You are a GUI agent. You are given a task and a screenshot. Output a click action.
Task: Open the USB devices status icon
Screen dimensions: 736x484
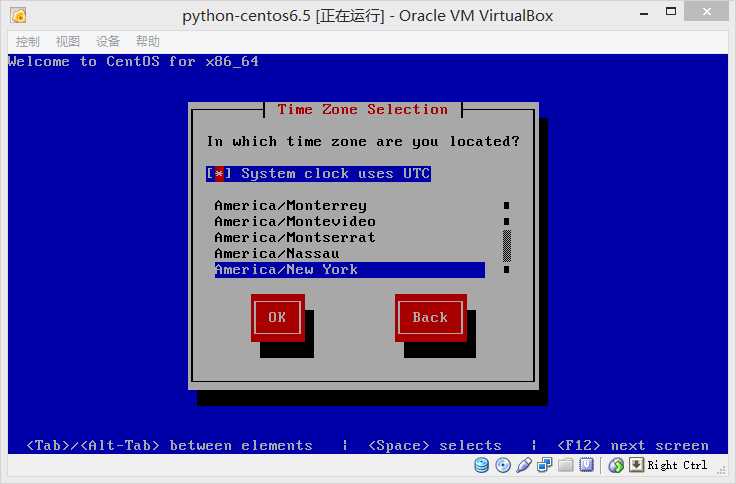(x=524, y=465)
